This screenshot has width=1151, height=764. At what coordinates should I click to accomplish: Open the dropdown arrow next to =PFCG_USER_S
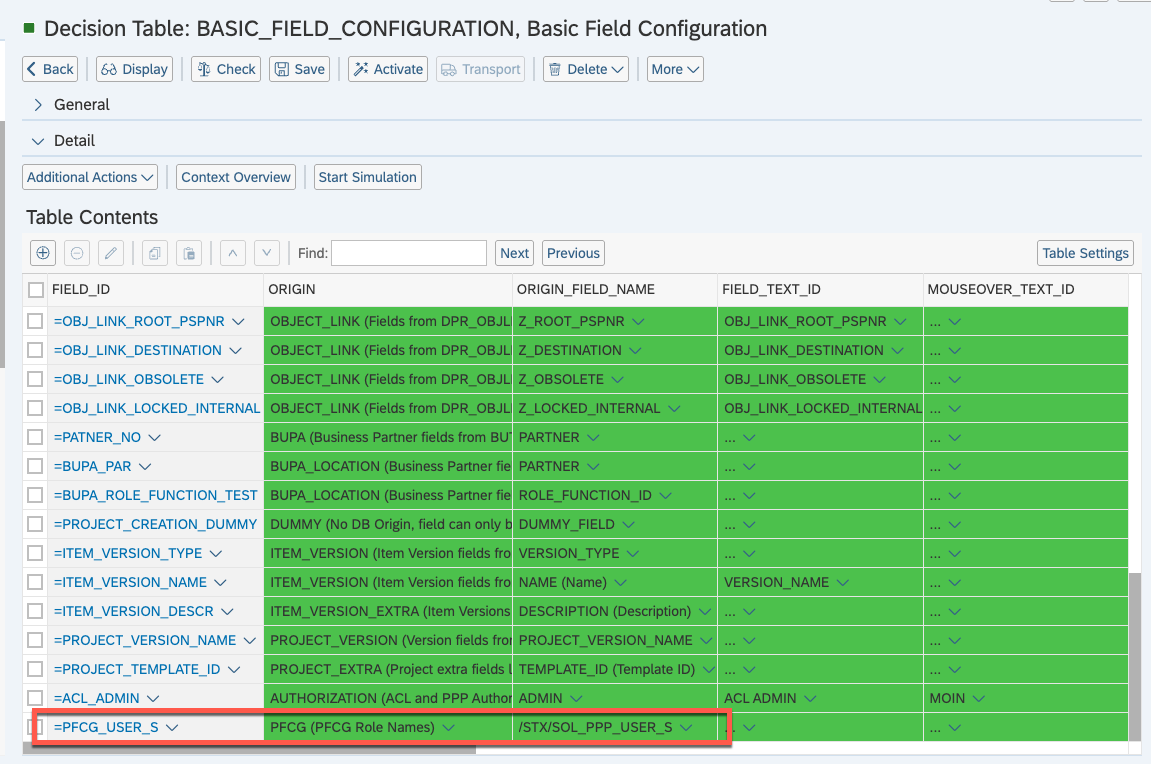click(172, 728)
